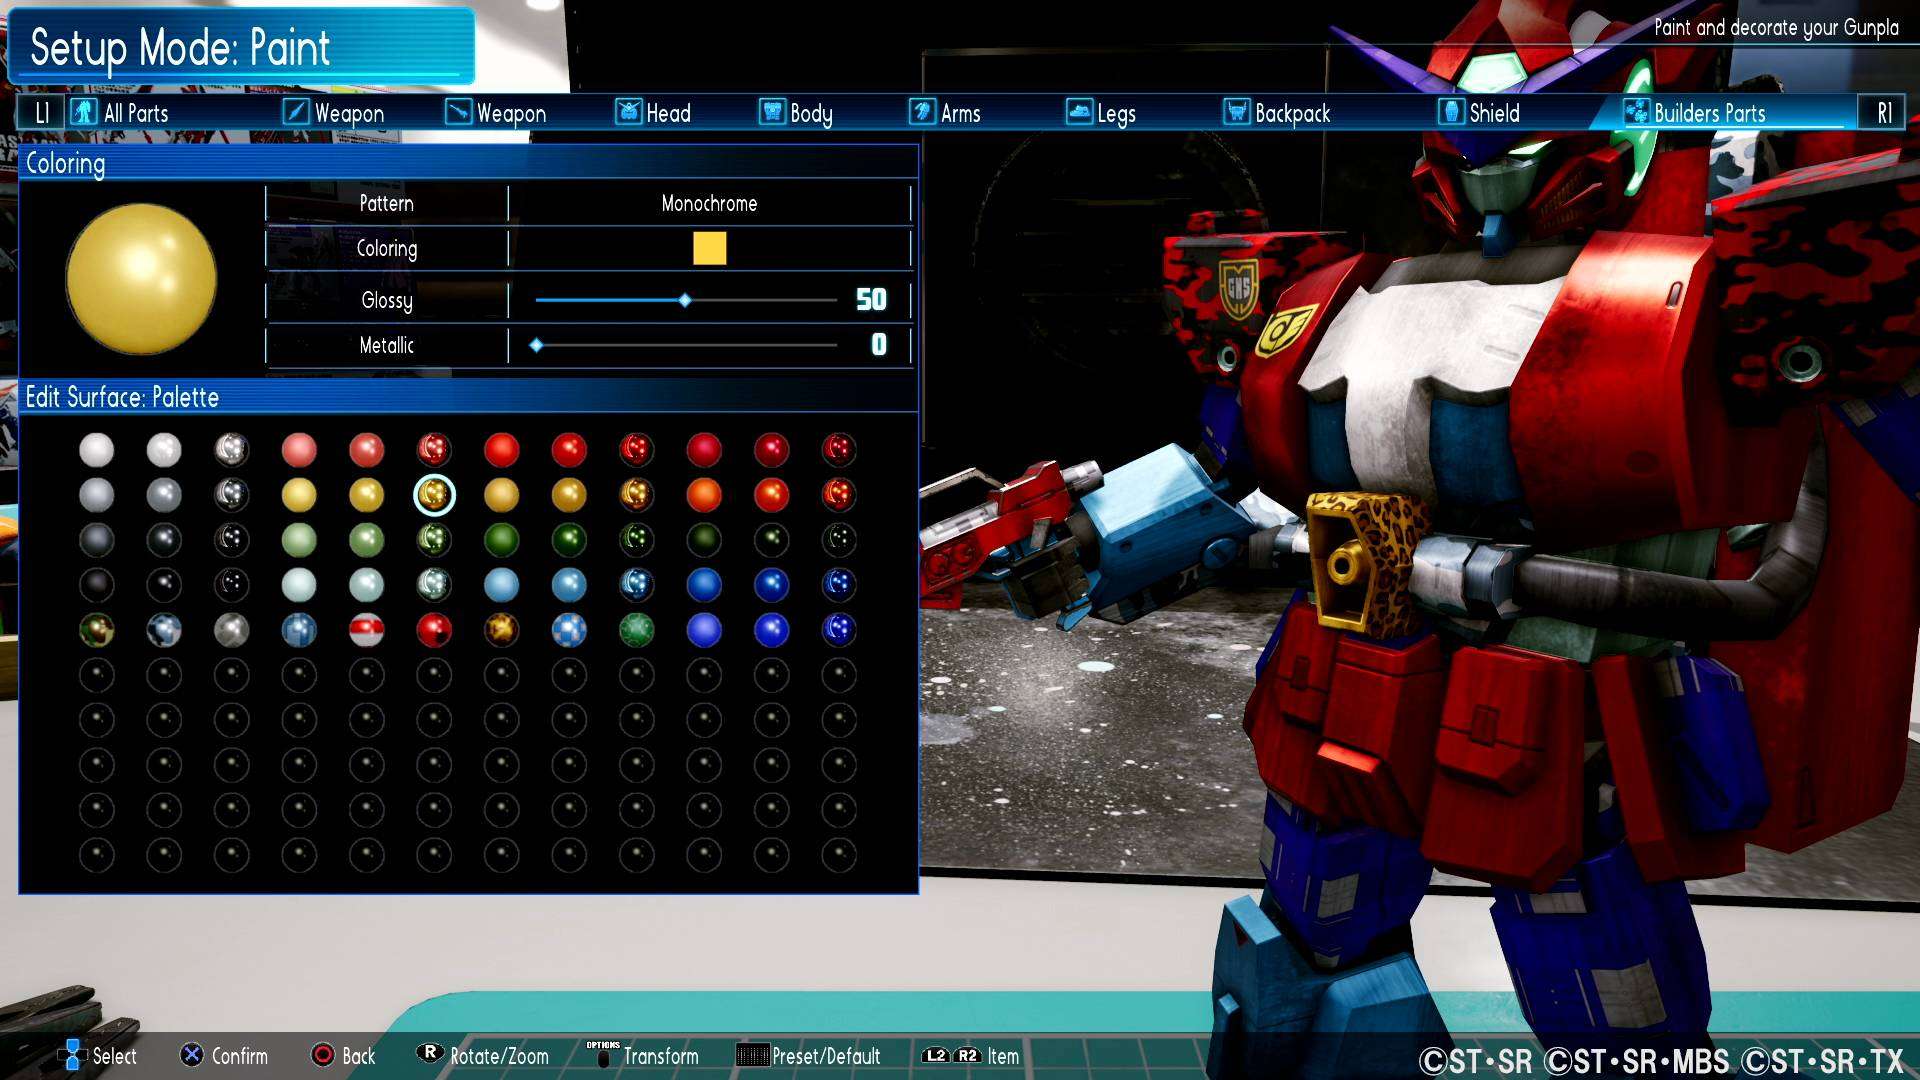Choose the Arms category icon
The image size is (1920, 1080).
[x=922, y=112]
